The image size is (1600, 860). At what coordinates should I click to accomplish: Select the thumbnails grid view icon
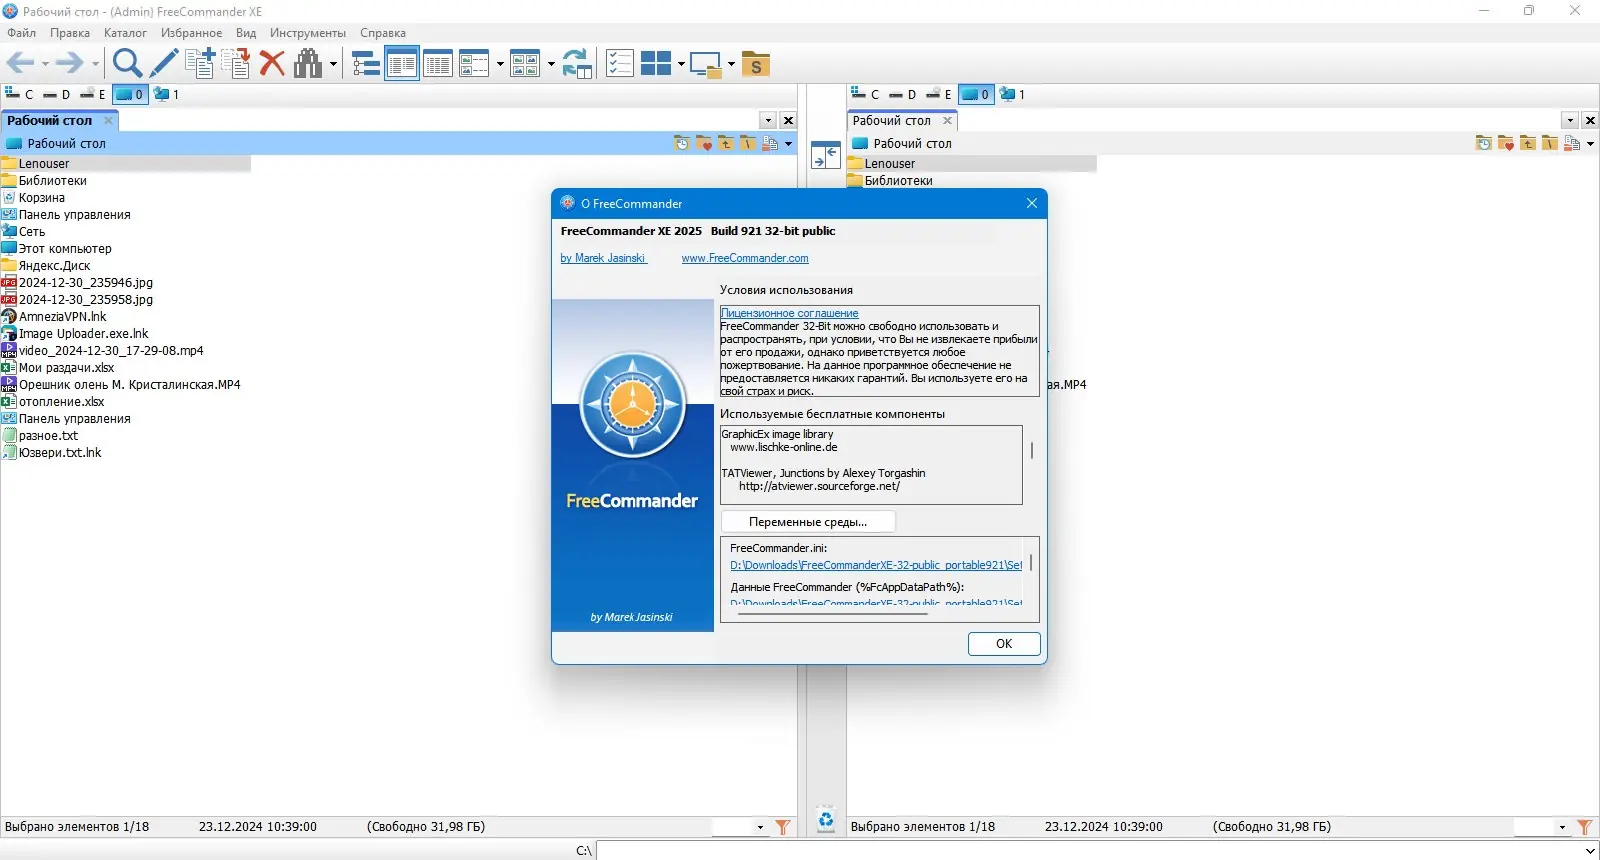click(x=525, y=63)
